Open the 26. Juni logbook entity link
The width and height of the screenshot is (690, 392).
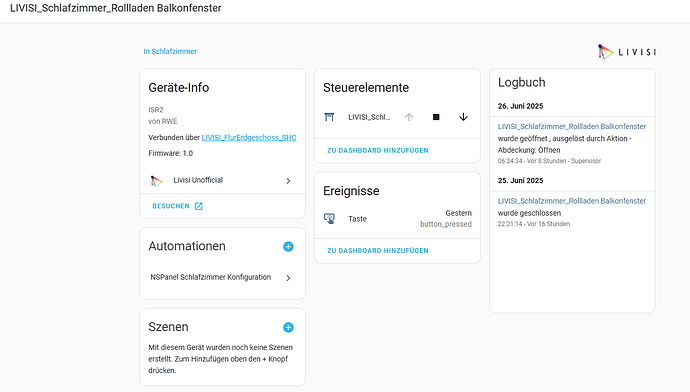pyautogui.click(x=572, y=126)
